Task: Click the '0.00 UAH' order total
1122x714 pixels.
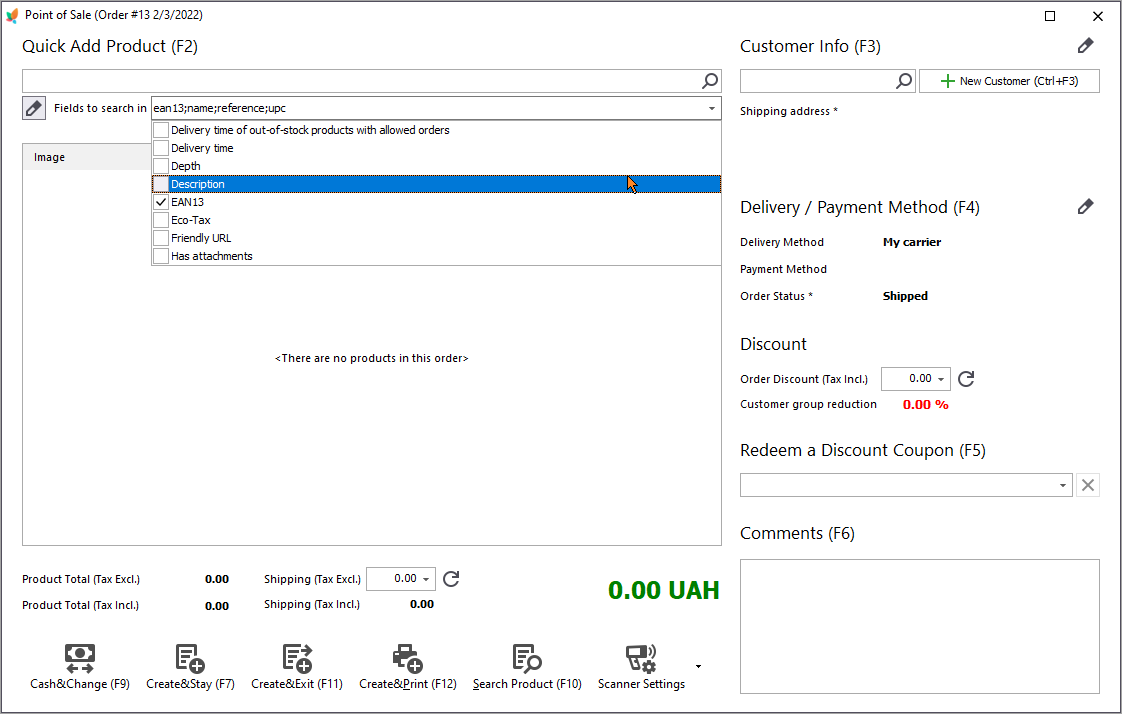Action: [x=663, y=590]
